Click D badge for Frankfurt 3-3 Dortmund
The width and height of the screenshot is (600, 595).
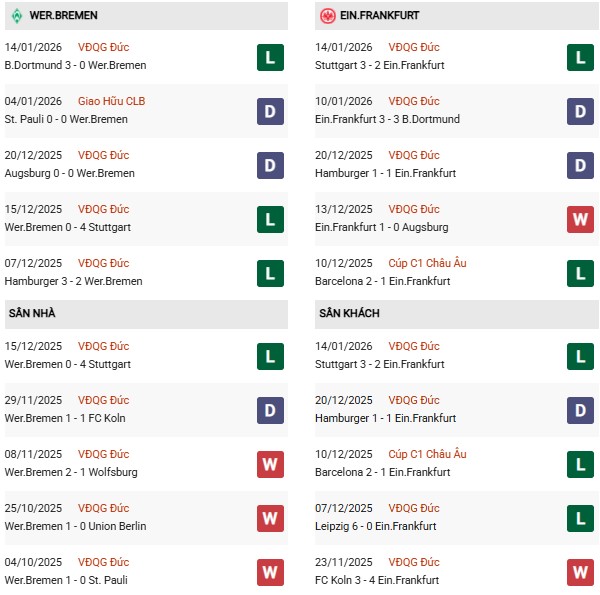pyautogui.click(x=580, y=111)
